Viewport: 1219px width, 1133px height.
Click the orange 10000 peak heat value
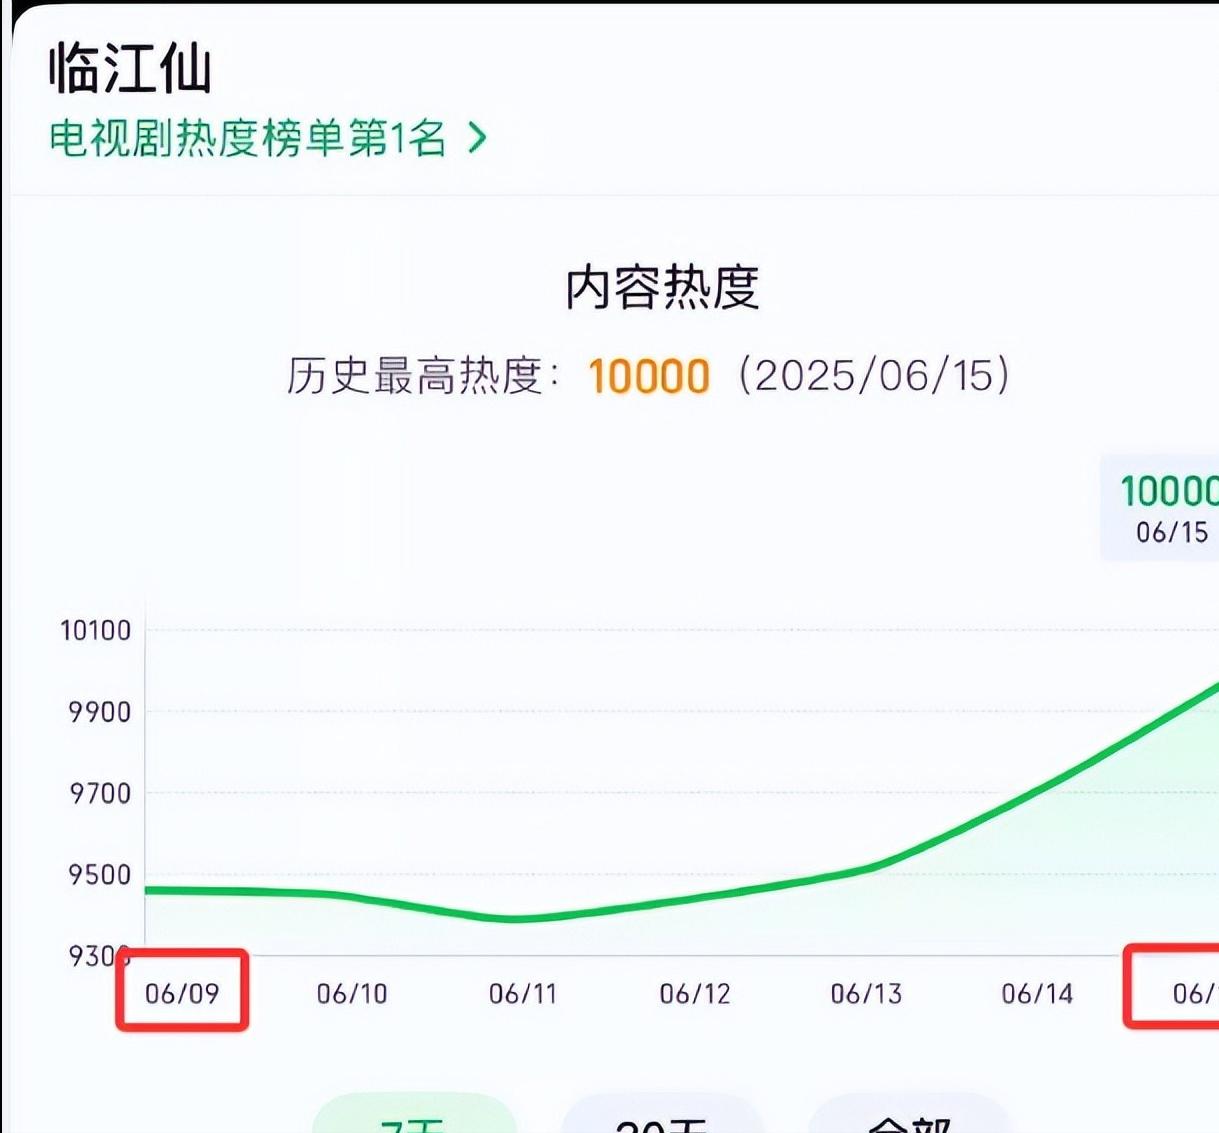coord(649,377)
